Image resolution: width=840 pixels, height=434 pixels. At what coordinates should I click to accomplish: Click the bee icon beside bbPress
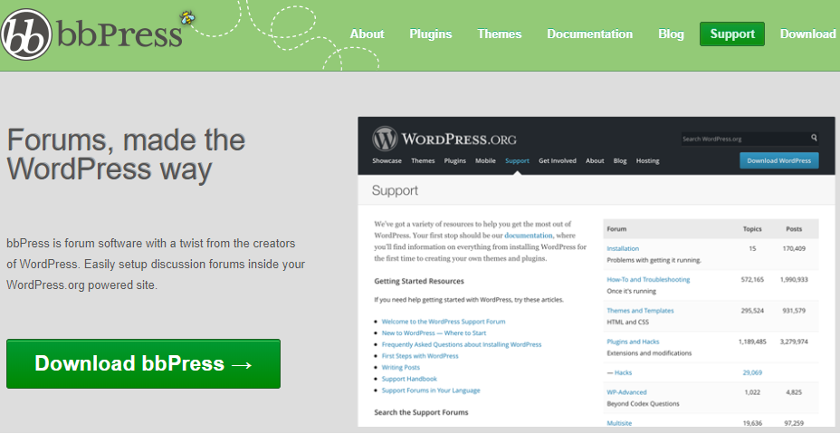tap(188, 18)
